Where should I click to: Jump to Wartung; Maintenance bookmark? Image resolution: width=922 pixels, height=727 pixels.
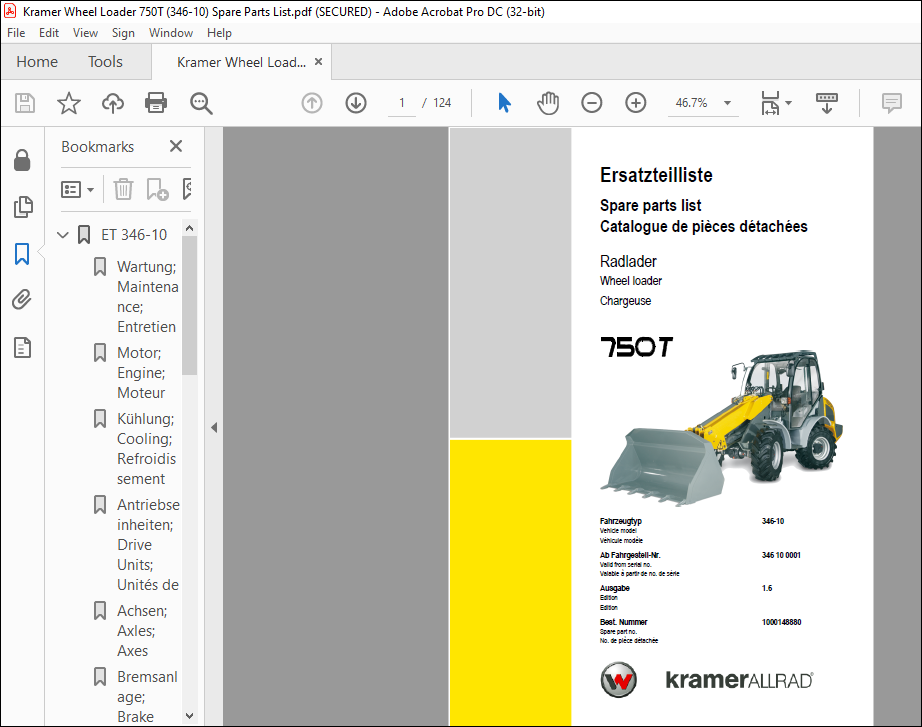pos(147,296)
